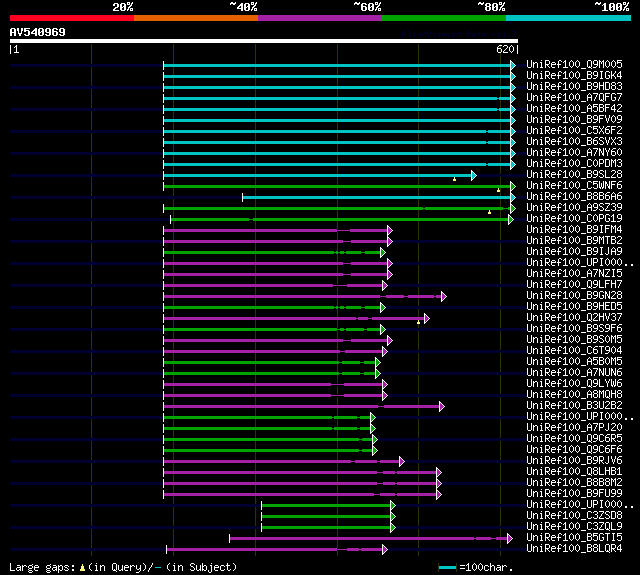Select the UniRef100_B8LQR4 label
Screen dimensions: 640x575
coord(574,549)
